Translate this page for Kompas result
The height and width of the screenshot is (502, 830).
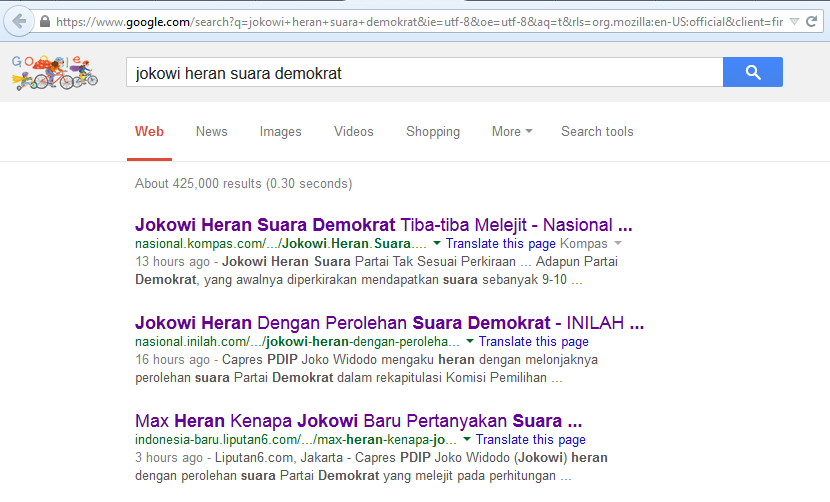tap(500, 244)
